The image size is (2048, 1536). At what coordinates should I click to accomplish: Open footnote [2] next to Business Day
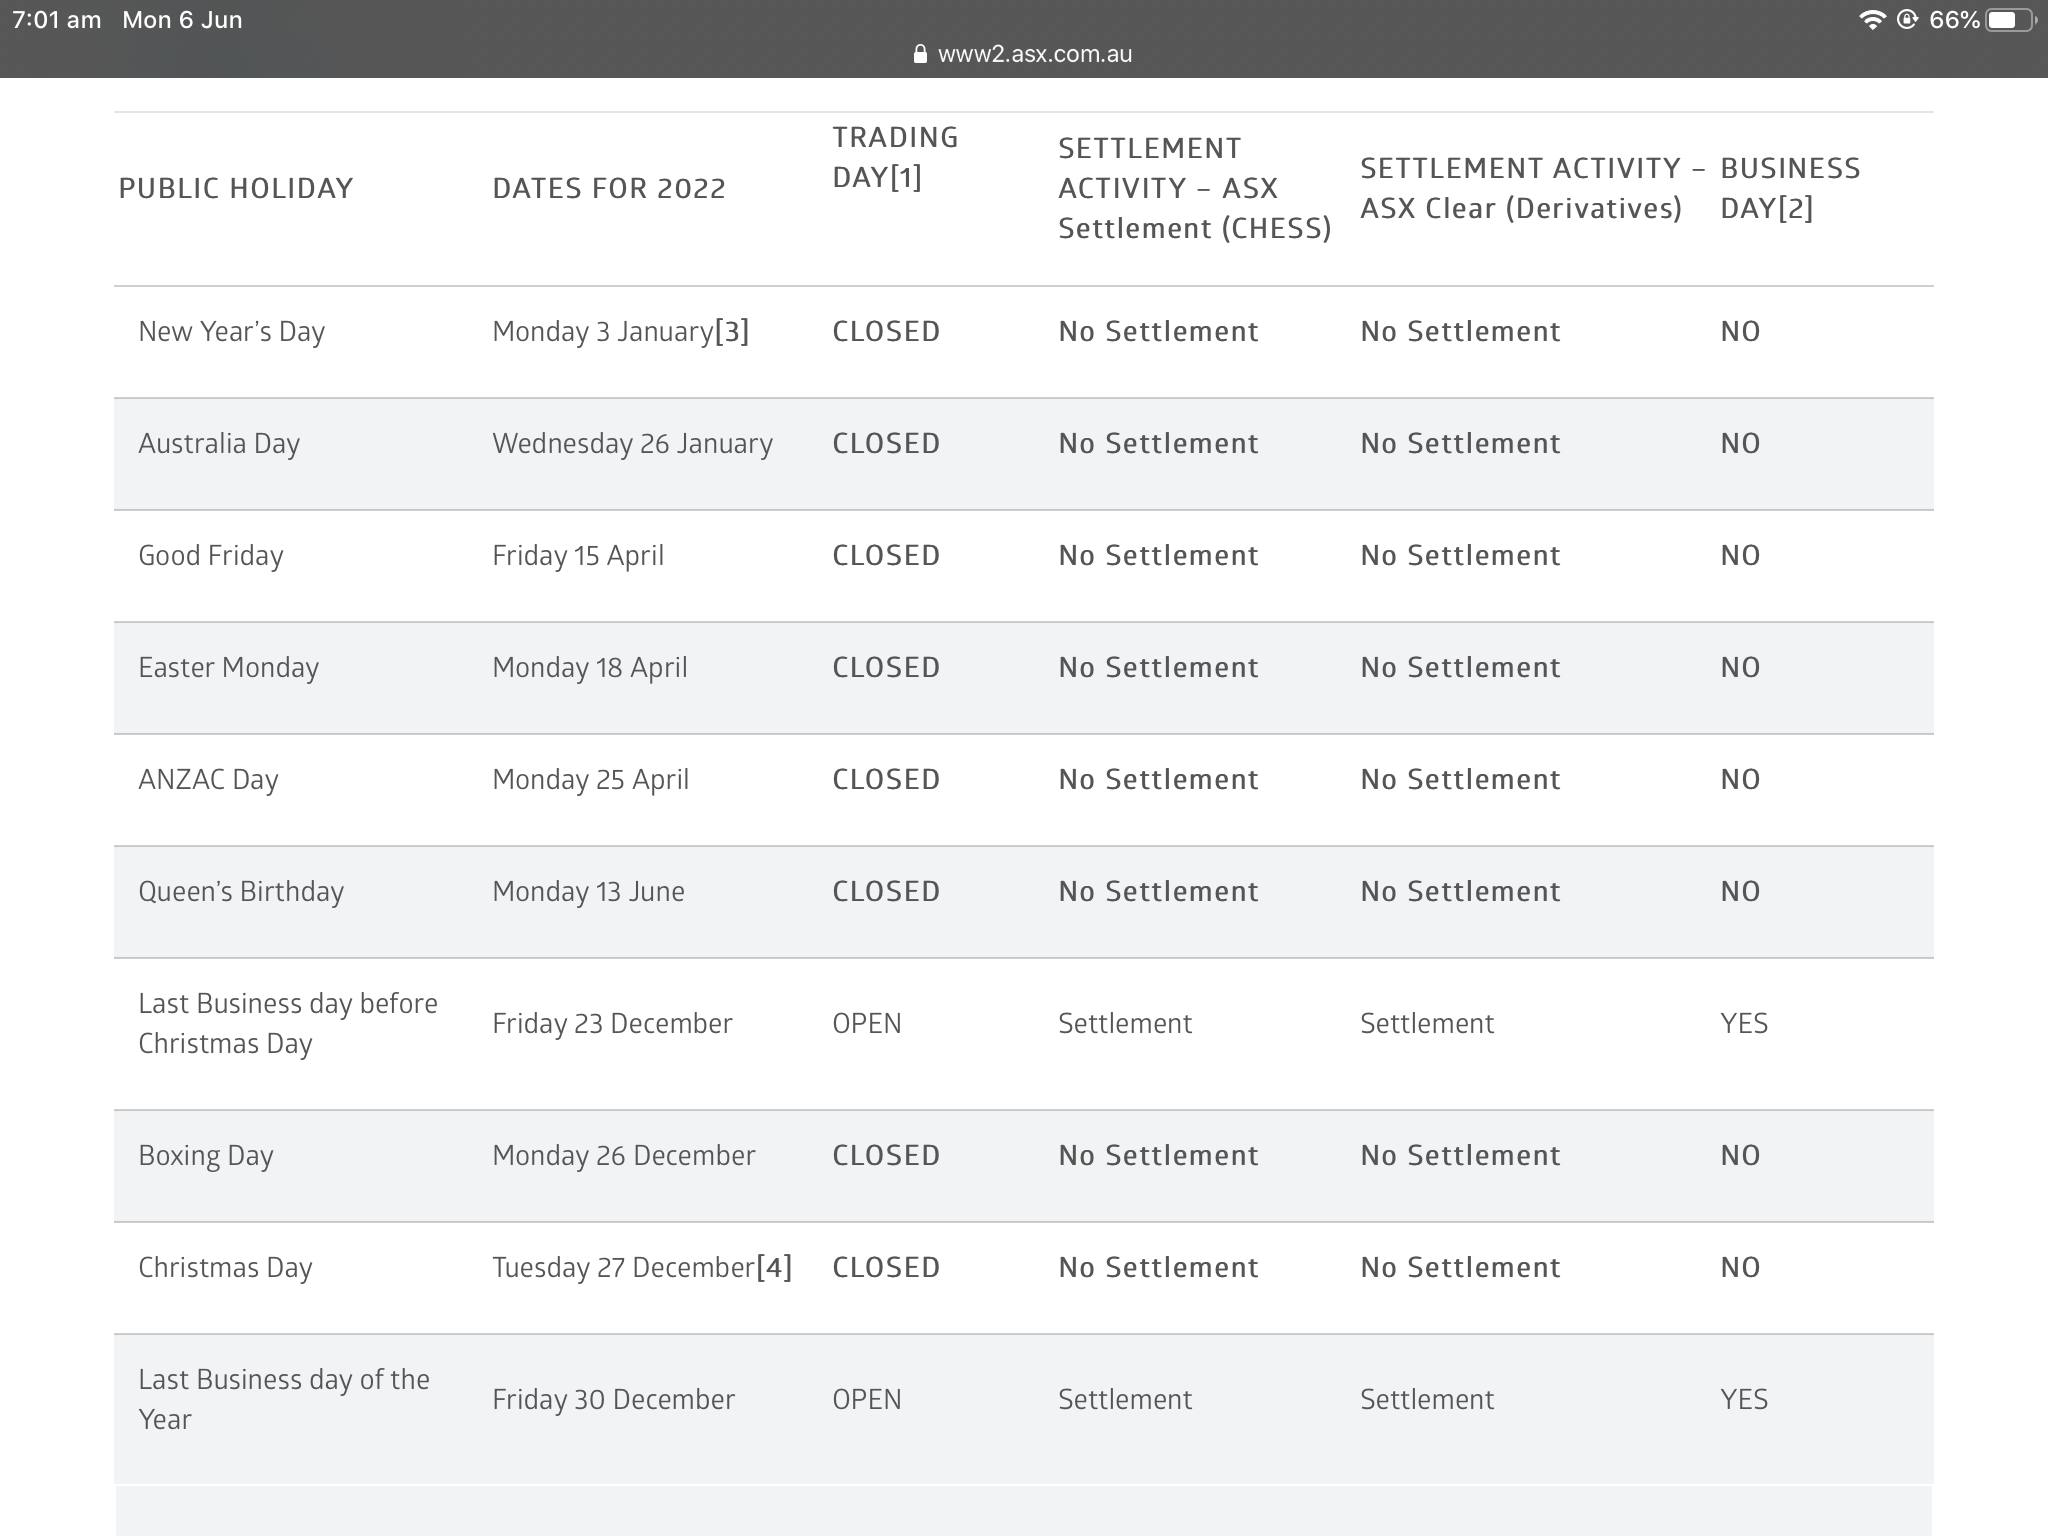[1797, 209]
